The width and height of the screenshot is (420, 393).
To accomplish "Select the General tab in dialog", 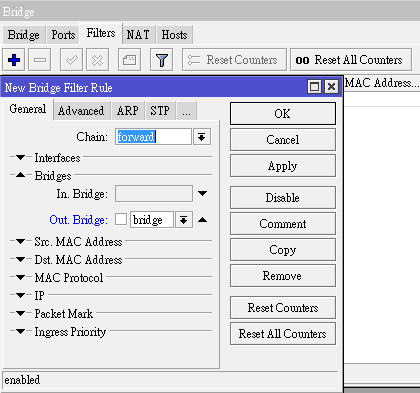I will 28,109.
